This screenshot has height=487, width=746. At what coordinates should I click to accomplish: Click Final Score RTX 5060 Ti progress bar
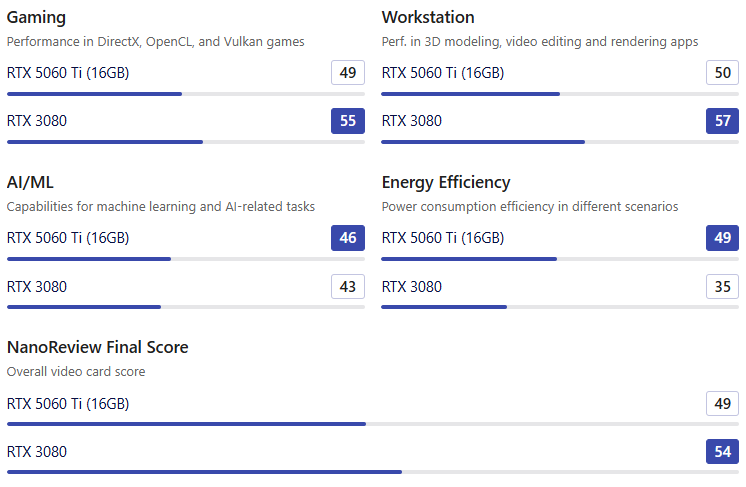coord(373,424)
